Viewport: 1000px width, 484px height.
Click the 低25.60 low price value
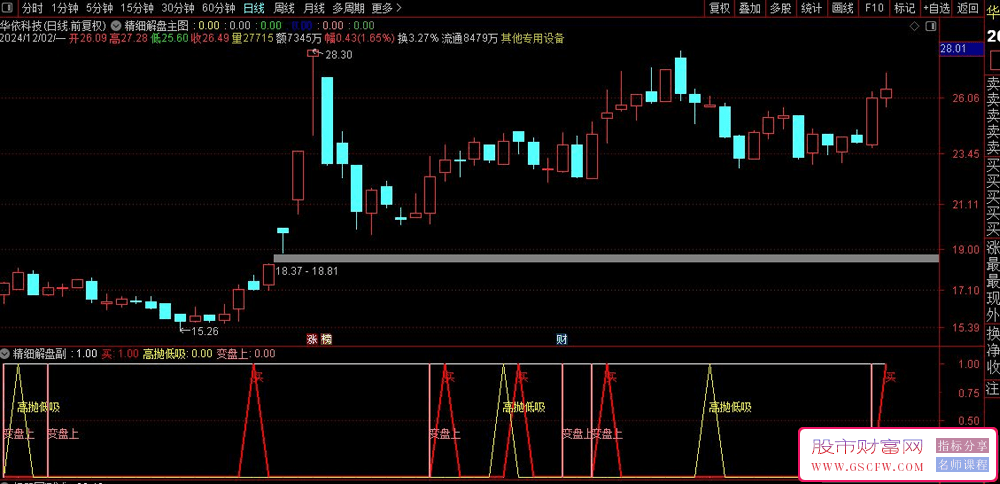tap(170, 38)
